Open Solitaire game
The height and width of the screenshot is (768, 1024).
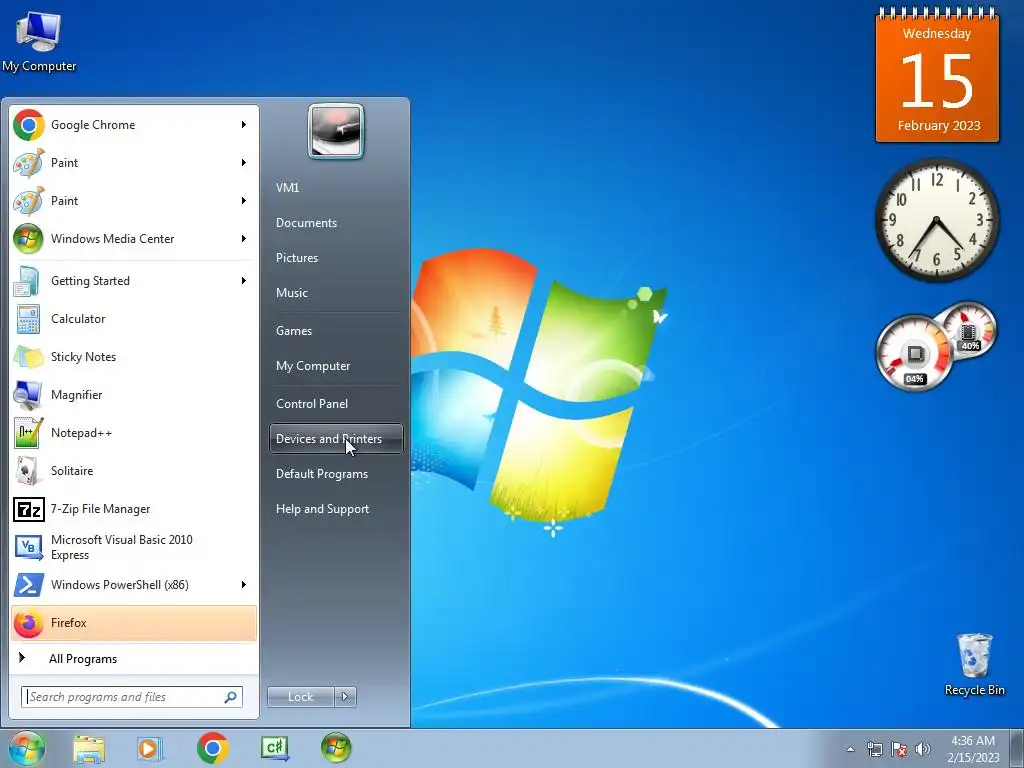pyautogui.click(x=134, y=471)
